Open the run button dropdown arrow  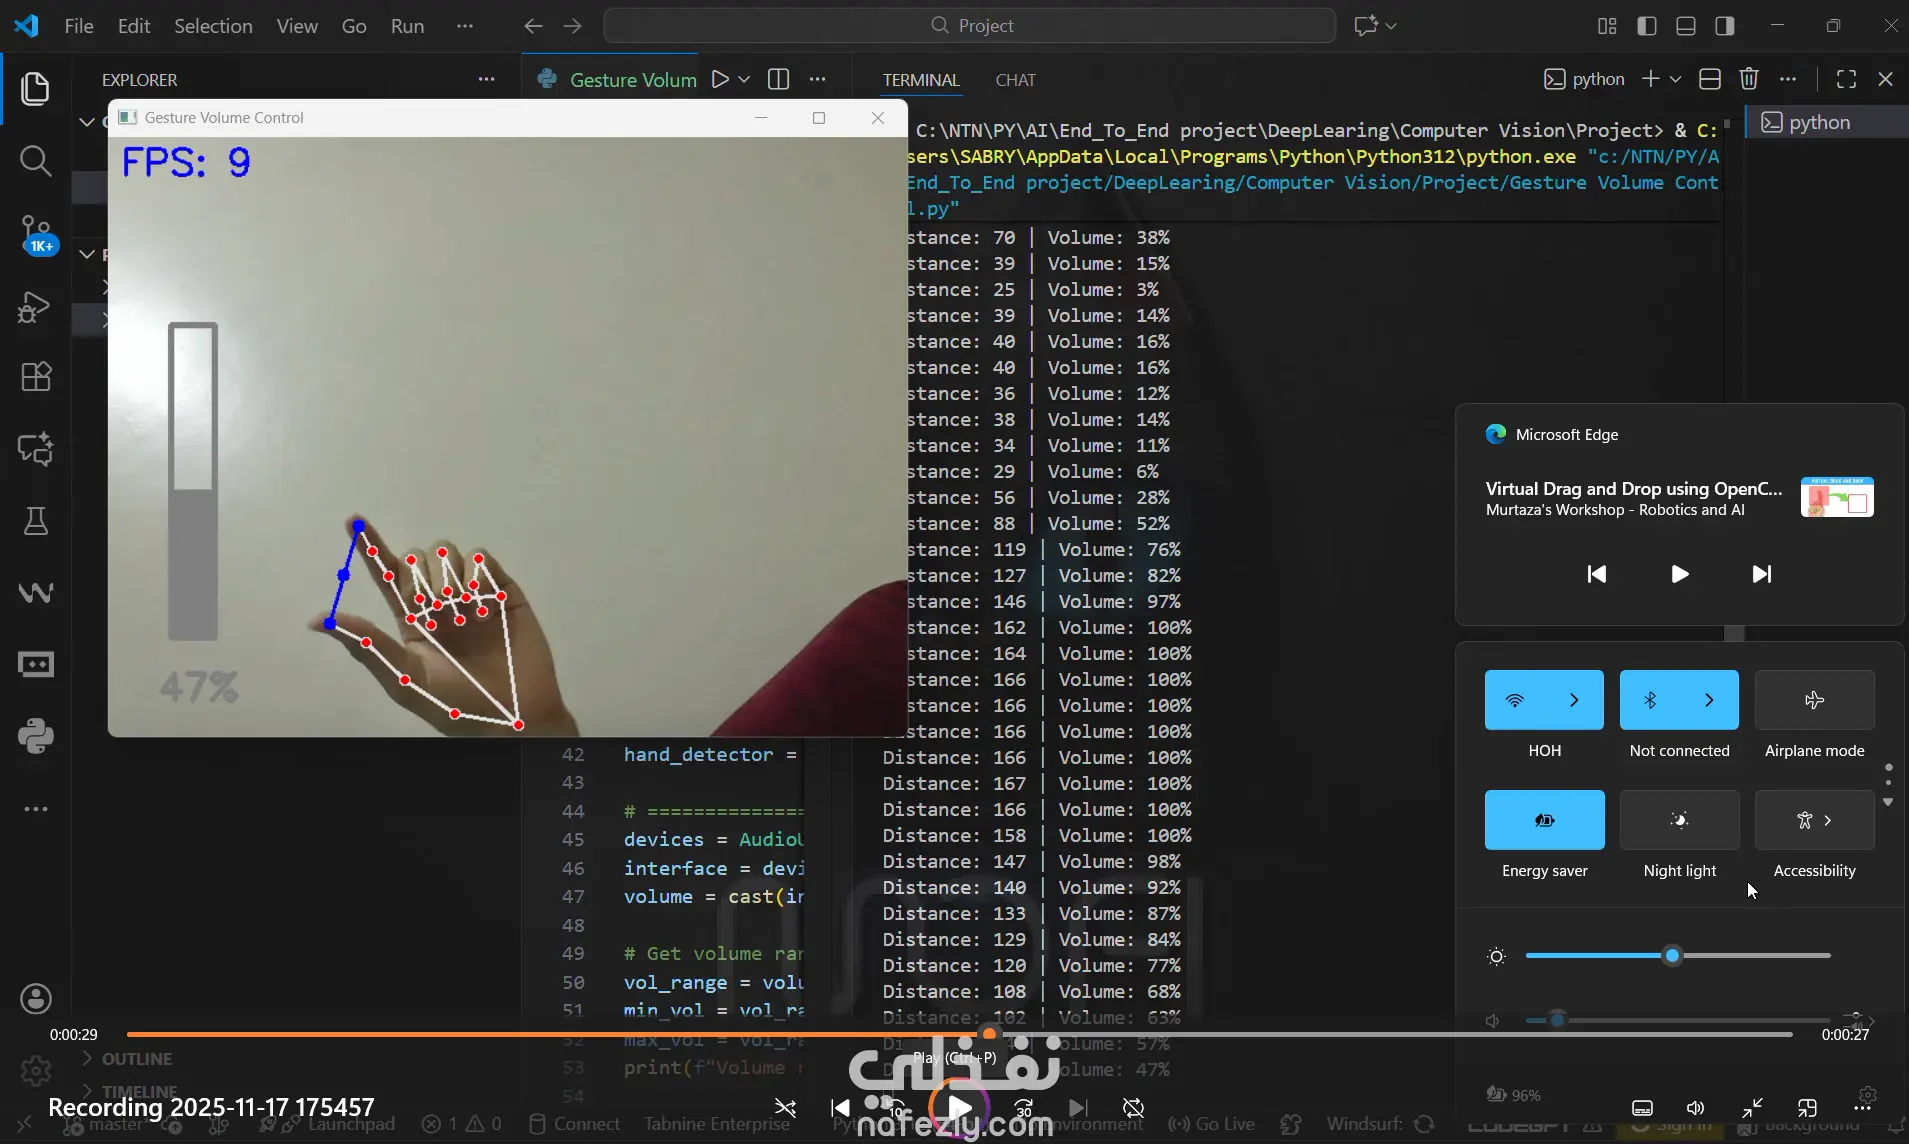(x=744, y=80)
